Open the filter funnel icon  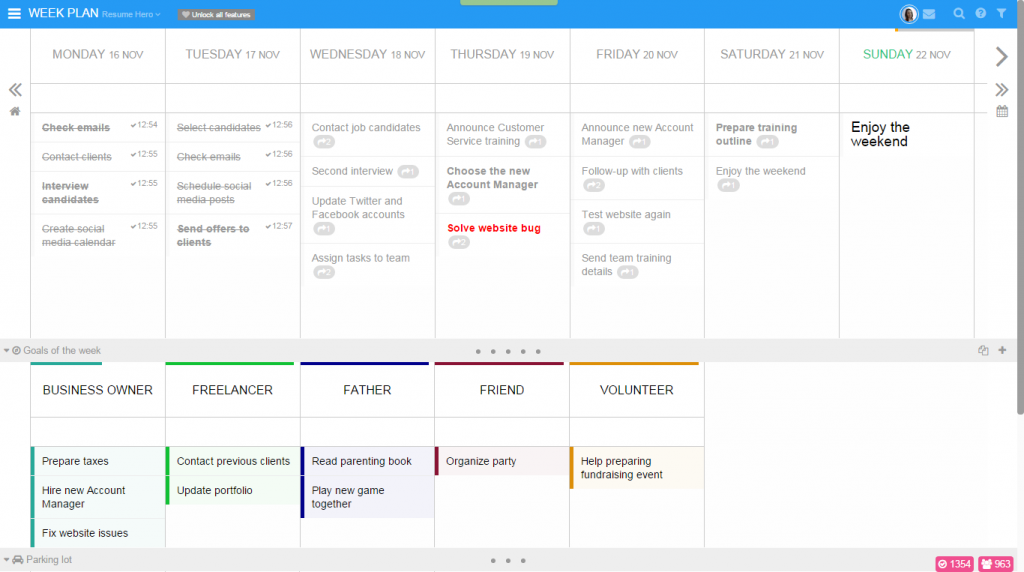[x=1002, y=14]
